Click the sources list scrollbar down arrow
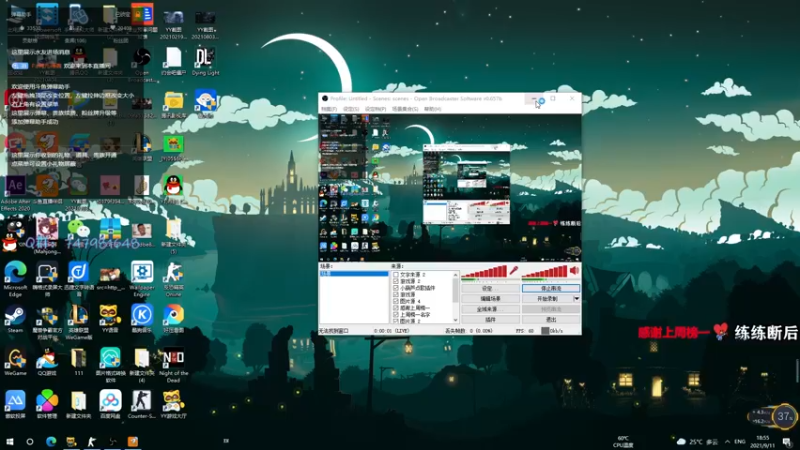800x450 pixels. [455, 320]
